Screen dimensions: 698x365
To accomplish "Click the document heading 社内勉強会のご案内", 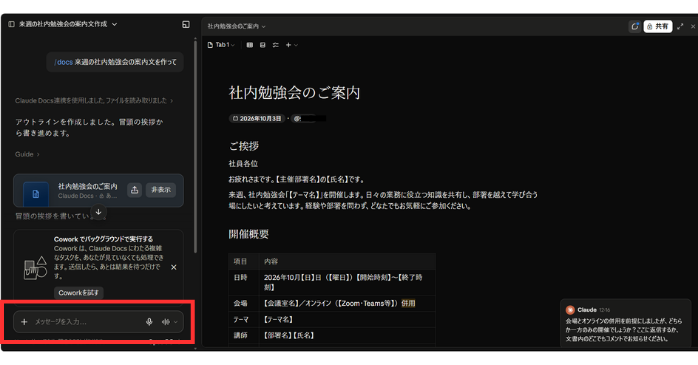I will tap(294, 93).
